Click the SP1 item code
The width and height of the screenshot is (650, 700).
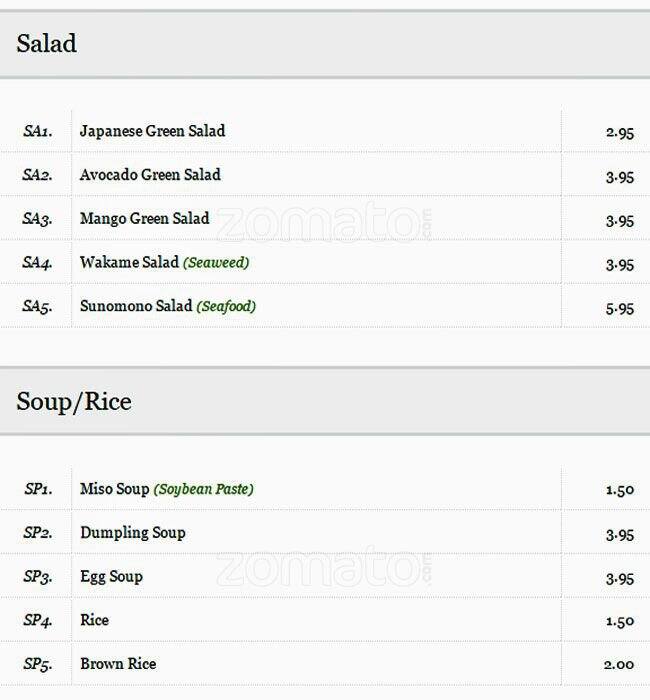37,489
